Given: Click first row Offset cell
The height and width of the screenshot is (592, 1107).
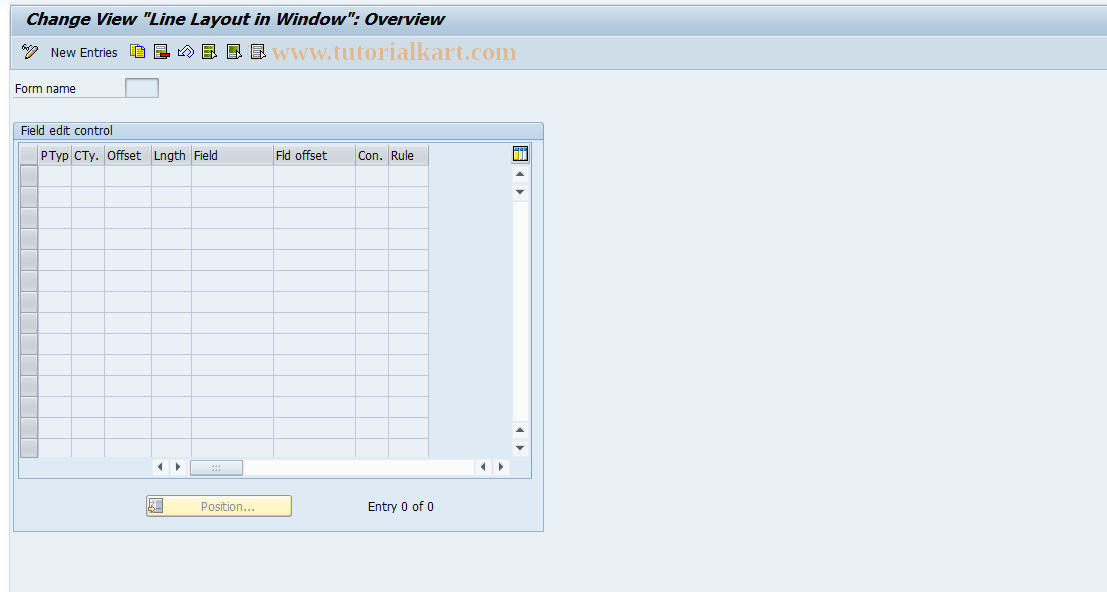Looking at the screenshot, I should 128,176.
